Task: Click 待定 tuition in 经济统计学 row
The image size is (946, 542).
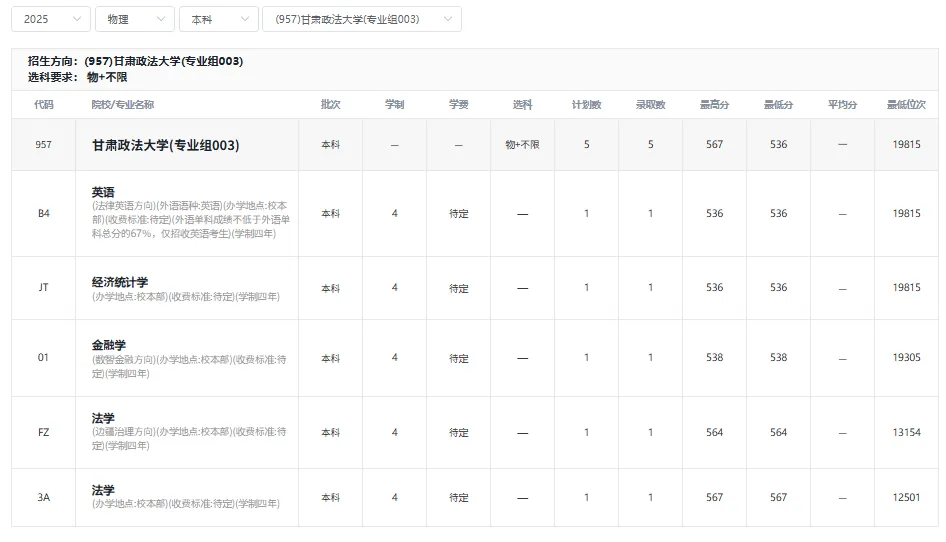Action: (459, 289)
